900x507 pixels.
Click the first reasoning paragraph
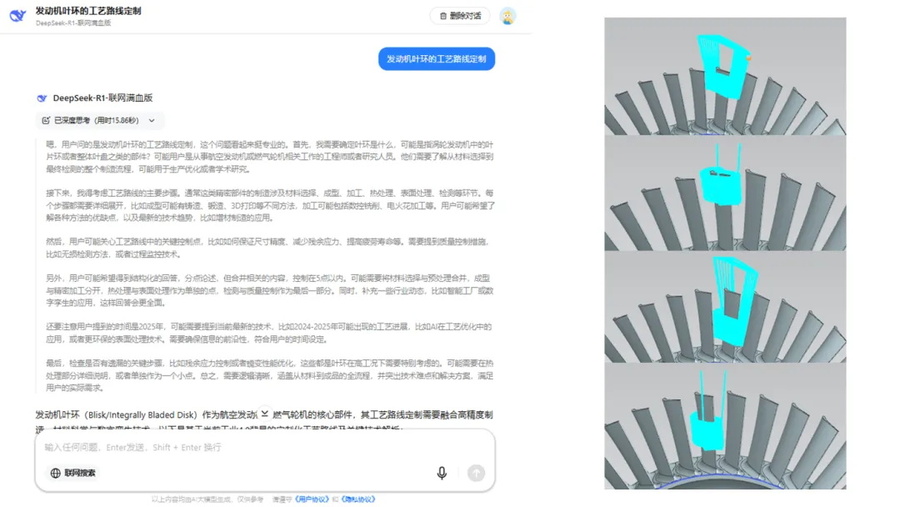[x=270, y=157]
